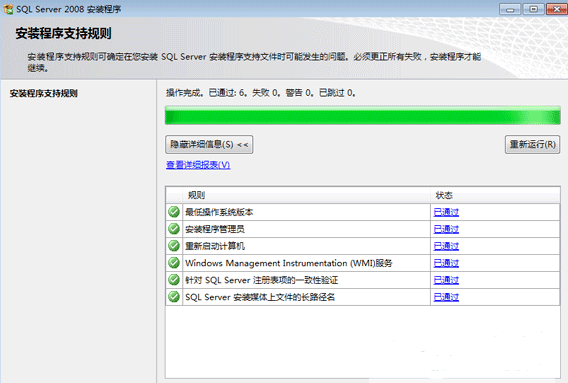The width and height of the screenshot is (568, 383).
Task: Click the 安装程序支持规则 page heading
Action: 63,33
